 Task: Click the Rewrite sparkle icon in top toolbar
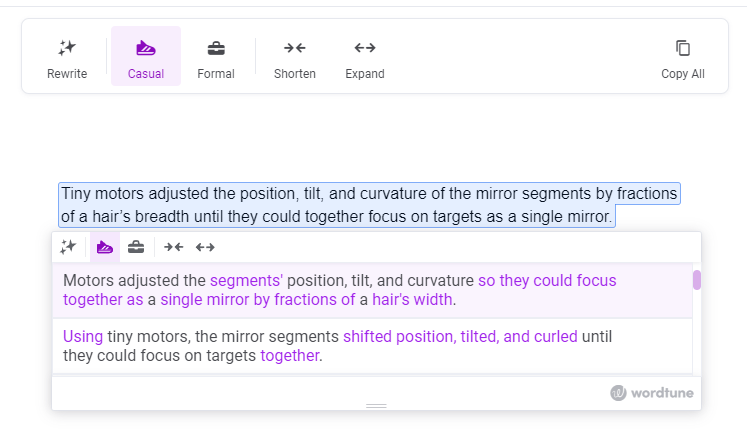coord(67,48)
